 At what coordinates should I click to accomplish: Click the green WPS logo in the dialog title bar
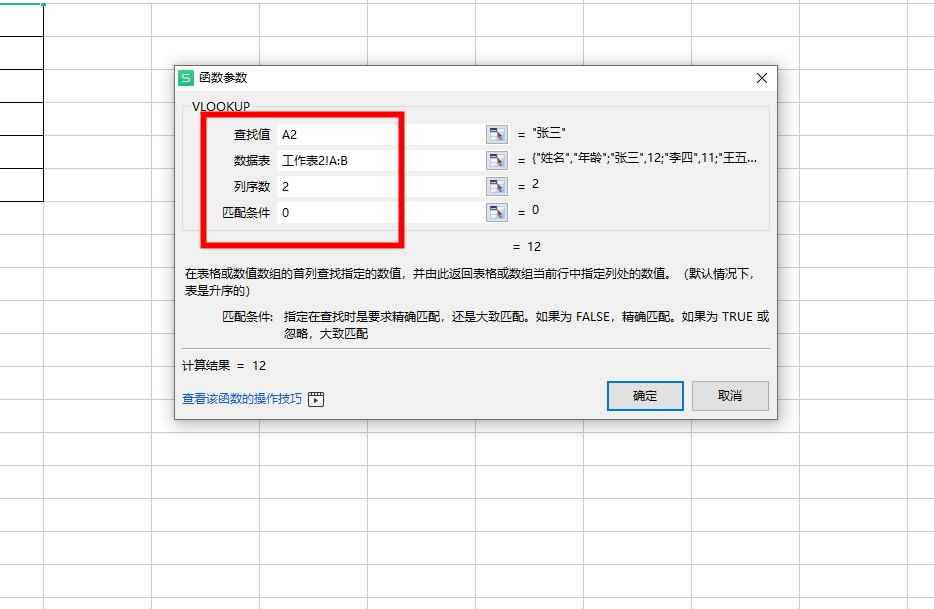click(186, 78)
